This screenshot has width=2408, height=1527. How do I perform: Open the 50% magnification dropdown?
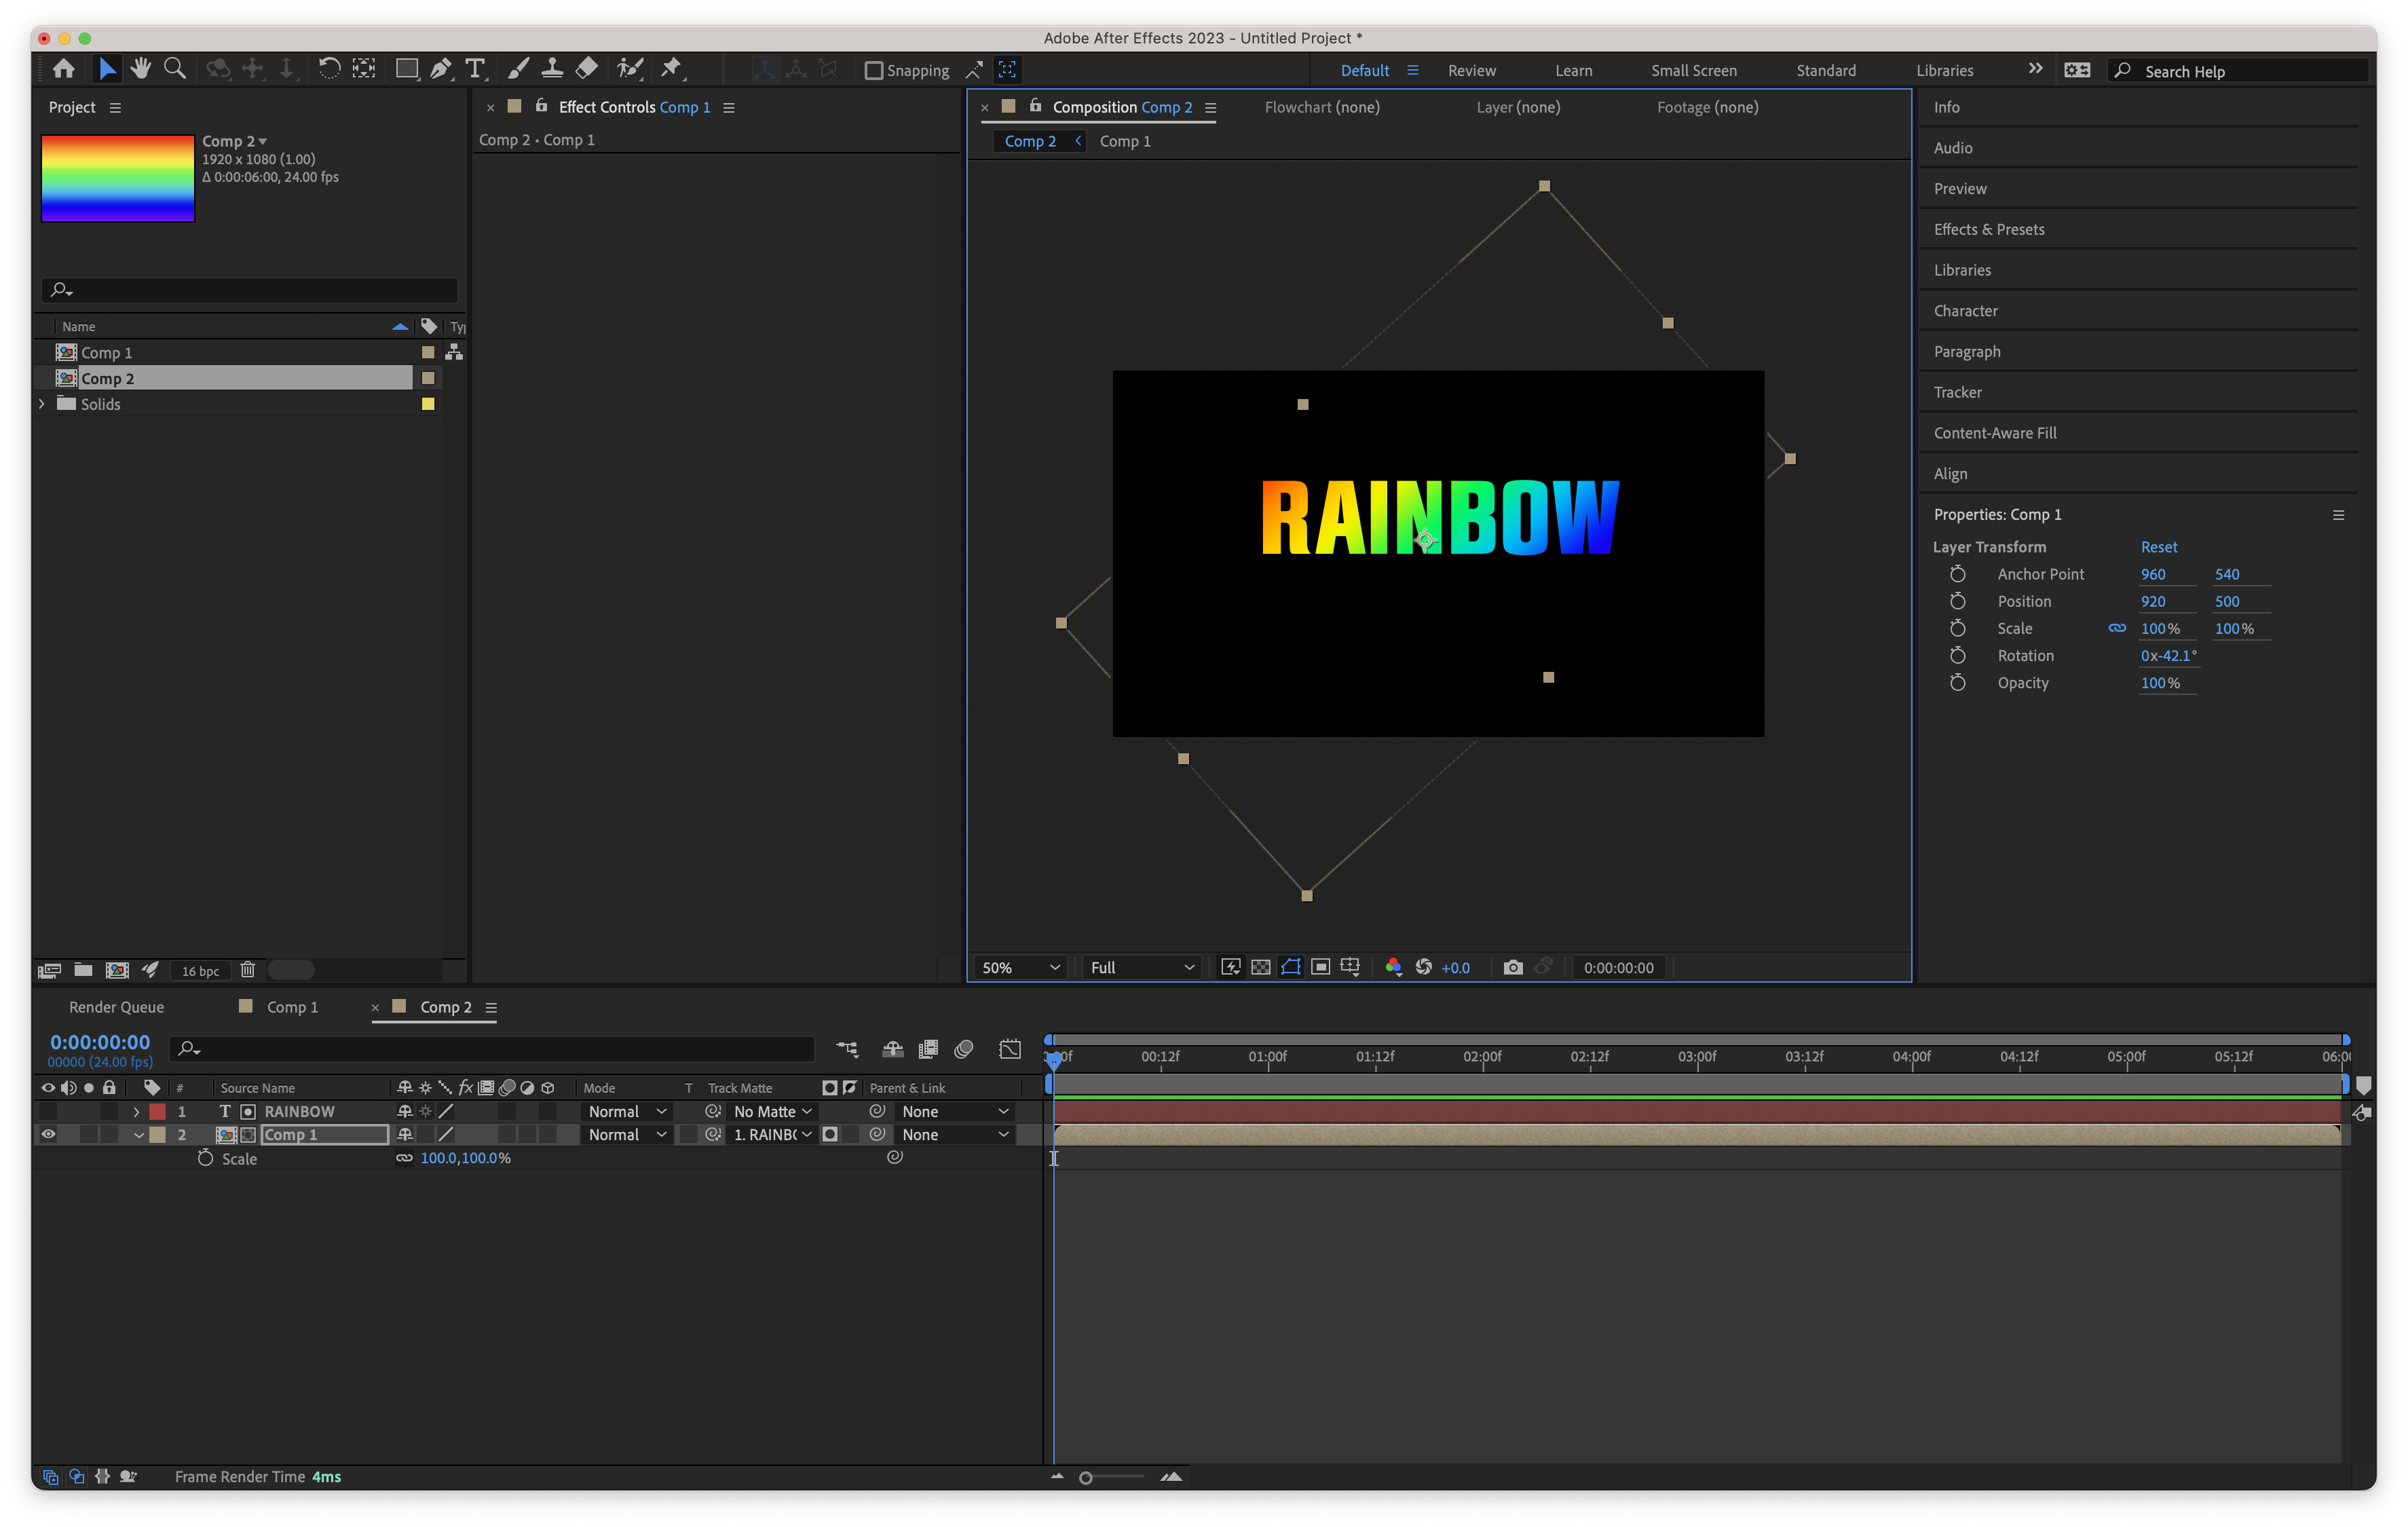(1018, 967)
